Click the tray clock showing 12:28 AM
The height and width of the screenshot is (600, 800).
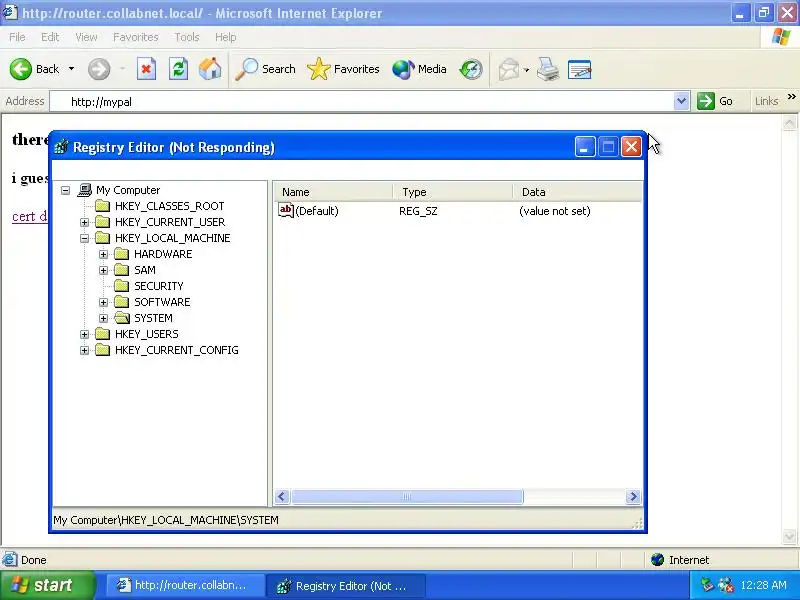[x=763, y=585]
